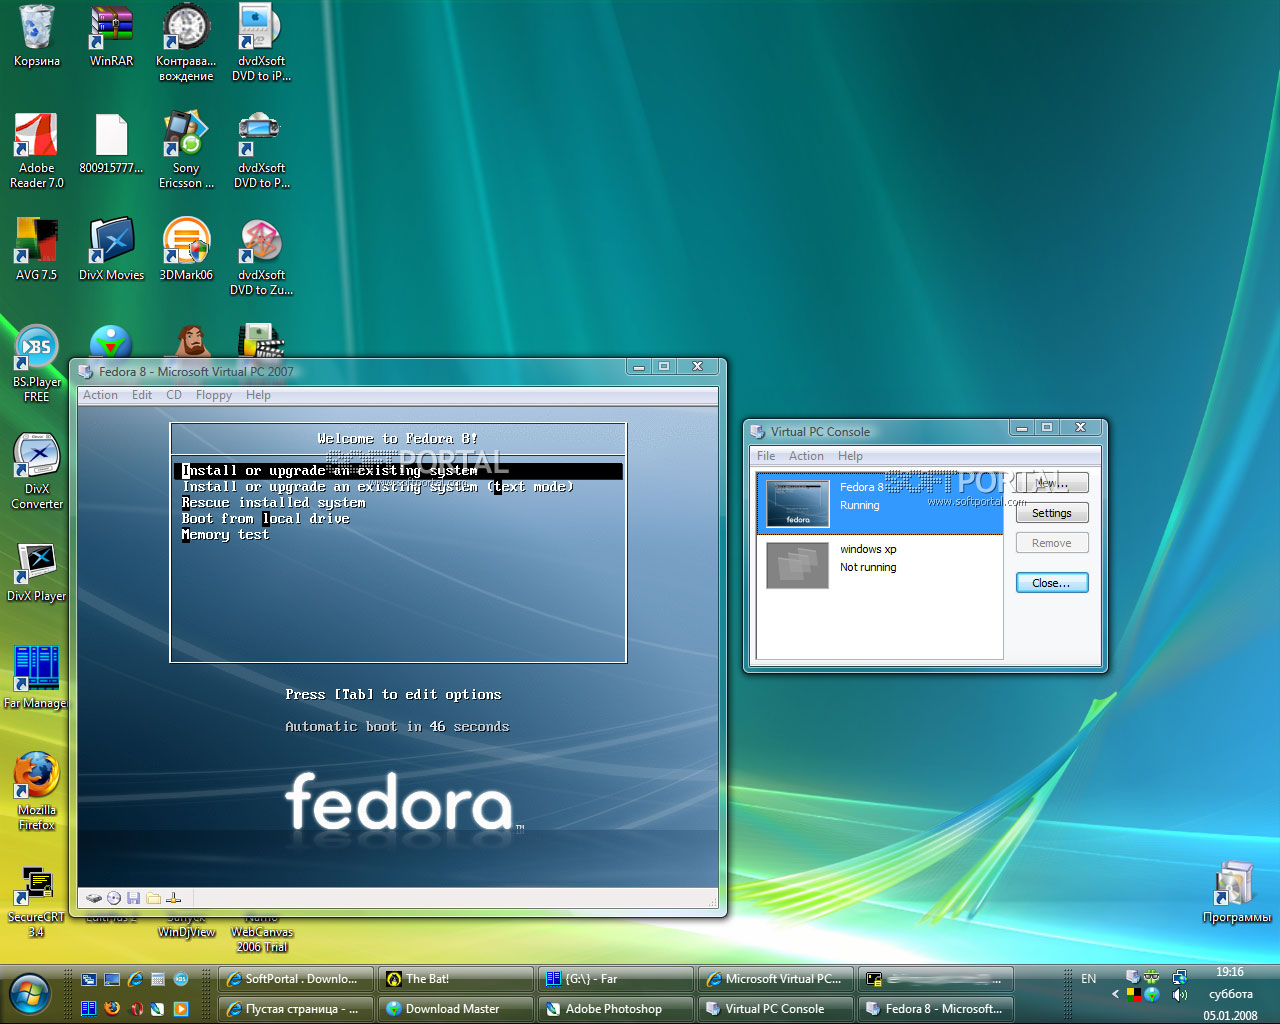Select the Fedora 8 virtual machine thumbnail

[798, 504]
